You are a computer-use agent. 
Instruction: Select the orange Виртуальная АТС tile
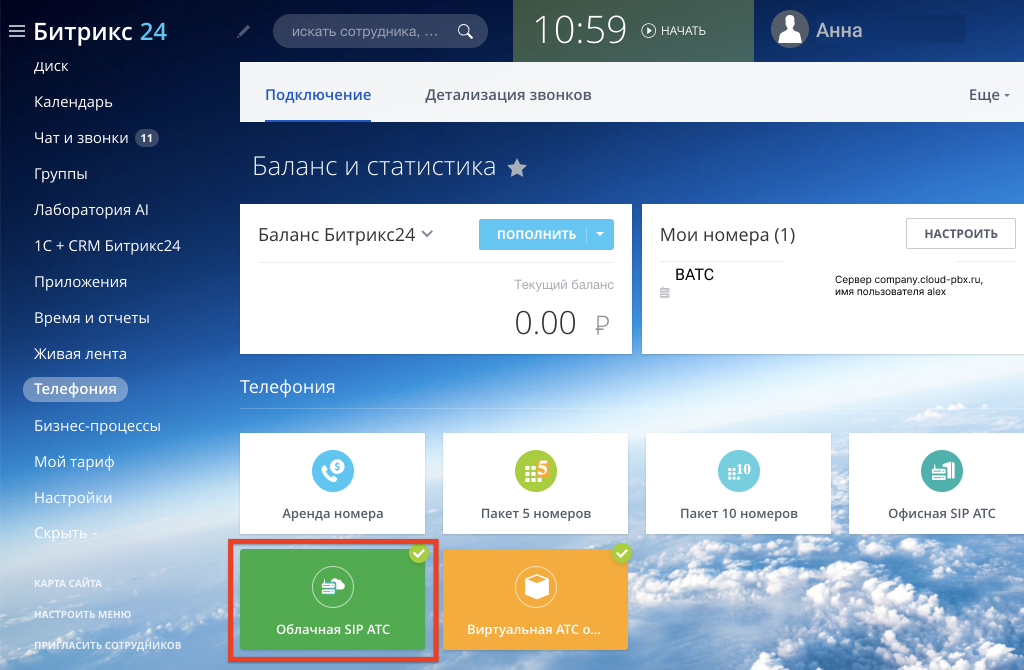click(535, 600)
